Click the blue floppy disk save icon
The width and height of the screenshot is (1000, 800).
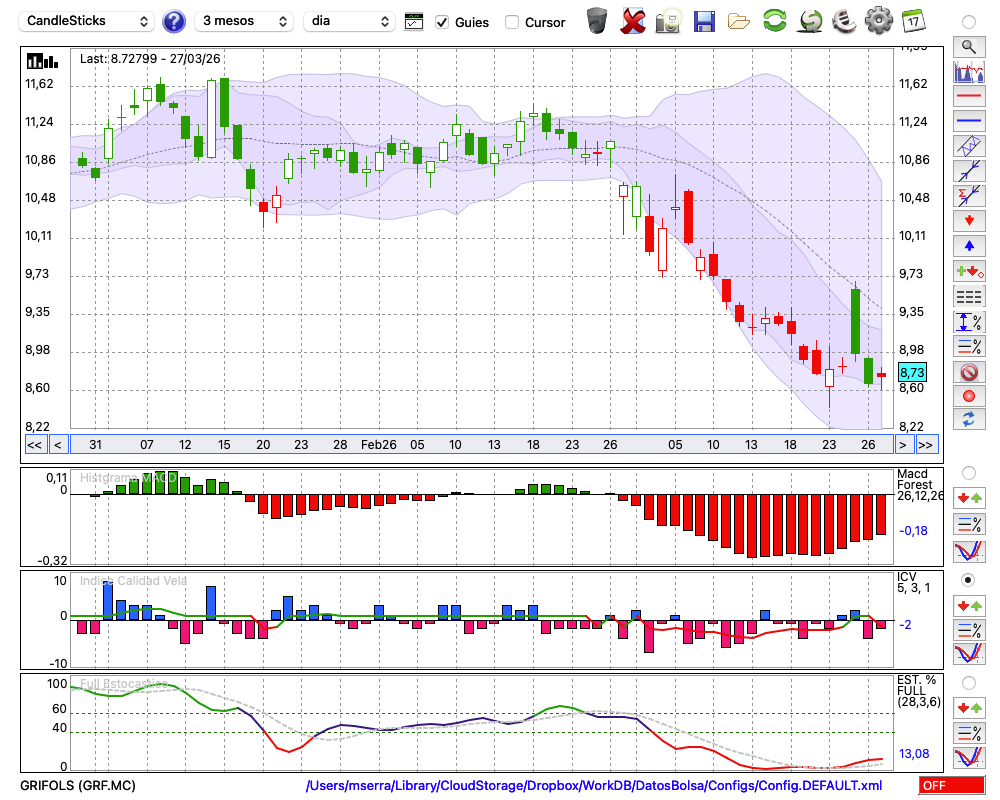(x=704, y=21)
